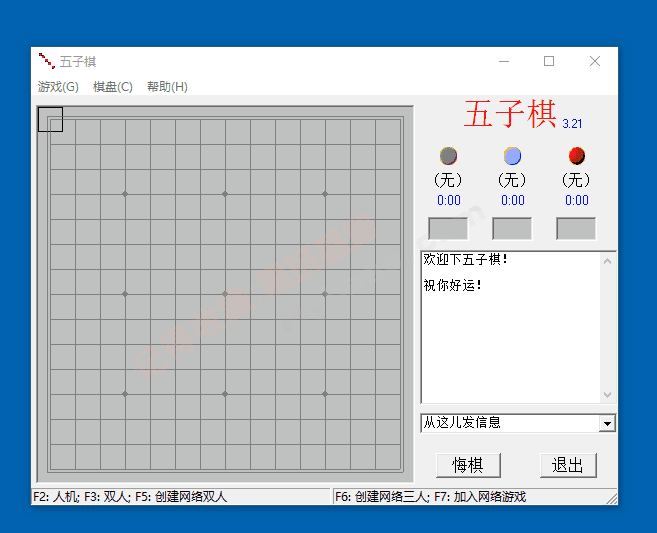Viewport: 657px width, 533px height.
Task: Click the top-left star point on the board
Action: click(x=125, y=194)
